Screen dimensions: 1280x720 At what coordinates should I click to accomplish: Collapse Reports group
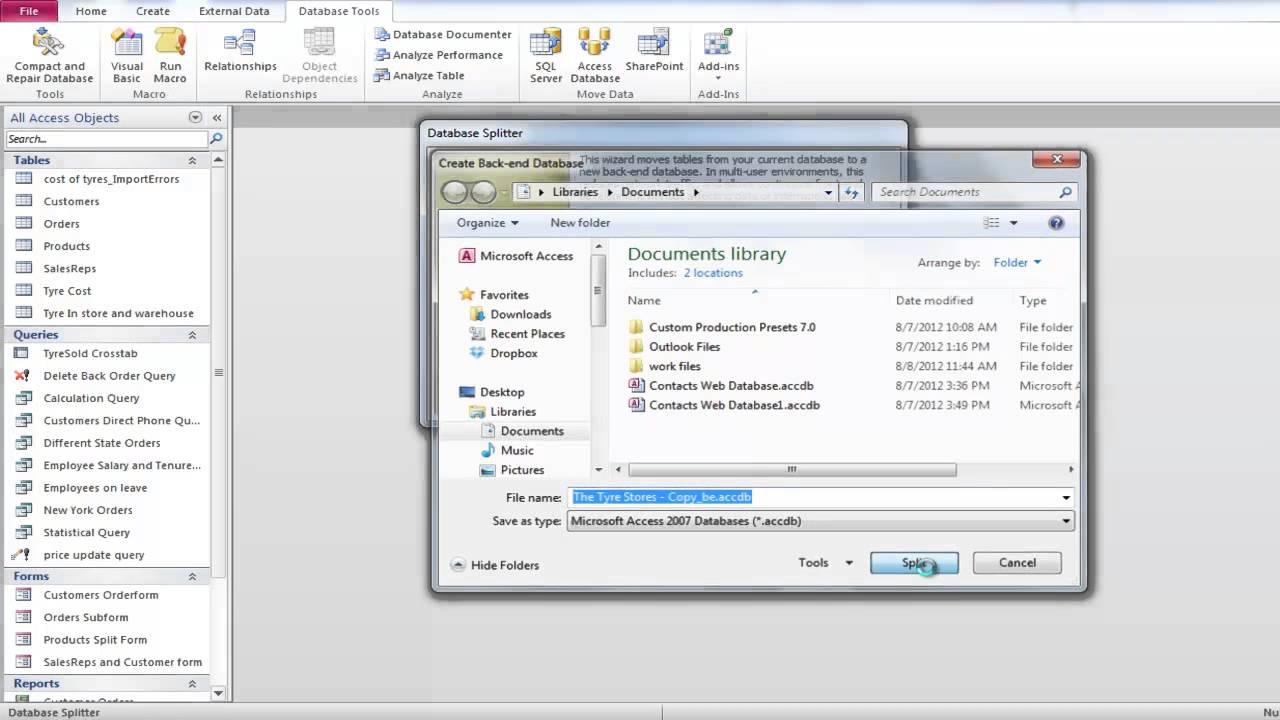coord(192,684)
